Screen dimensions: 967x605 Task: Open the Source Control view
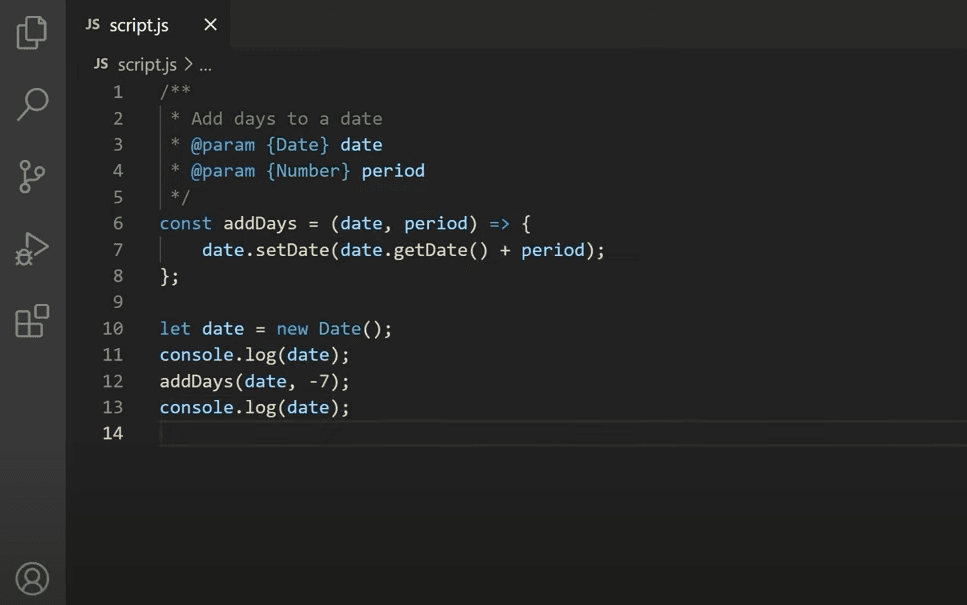point(32,177)
